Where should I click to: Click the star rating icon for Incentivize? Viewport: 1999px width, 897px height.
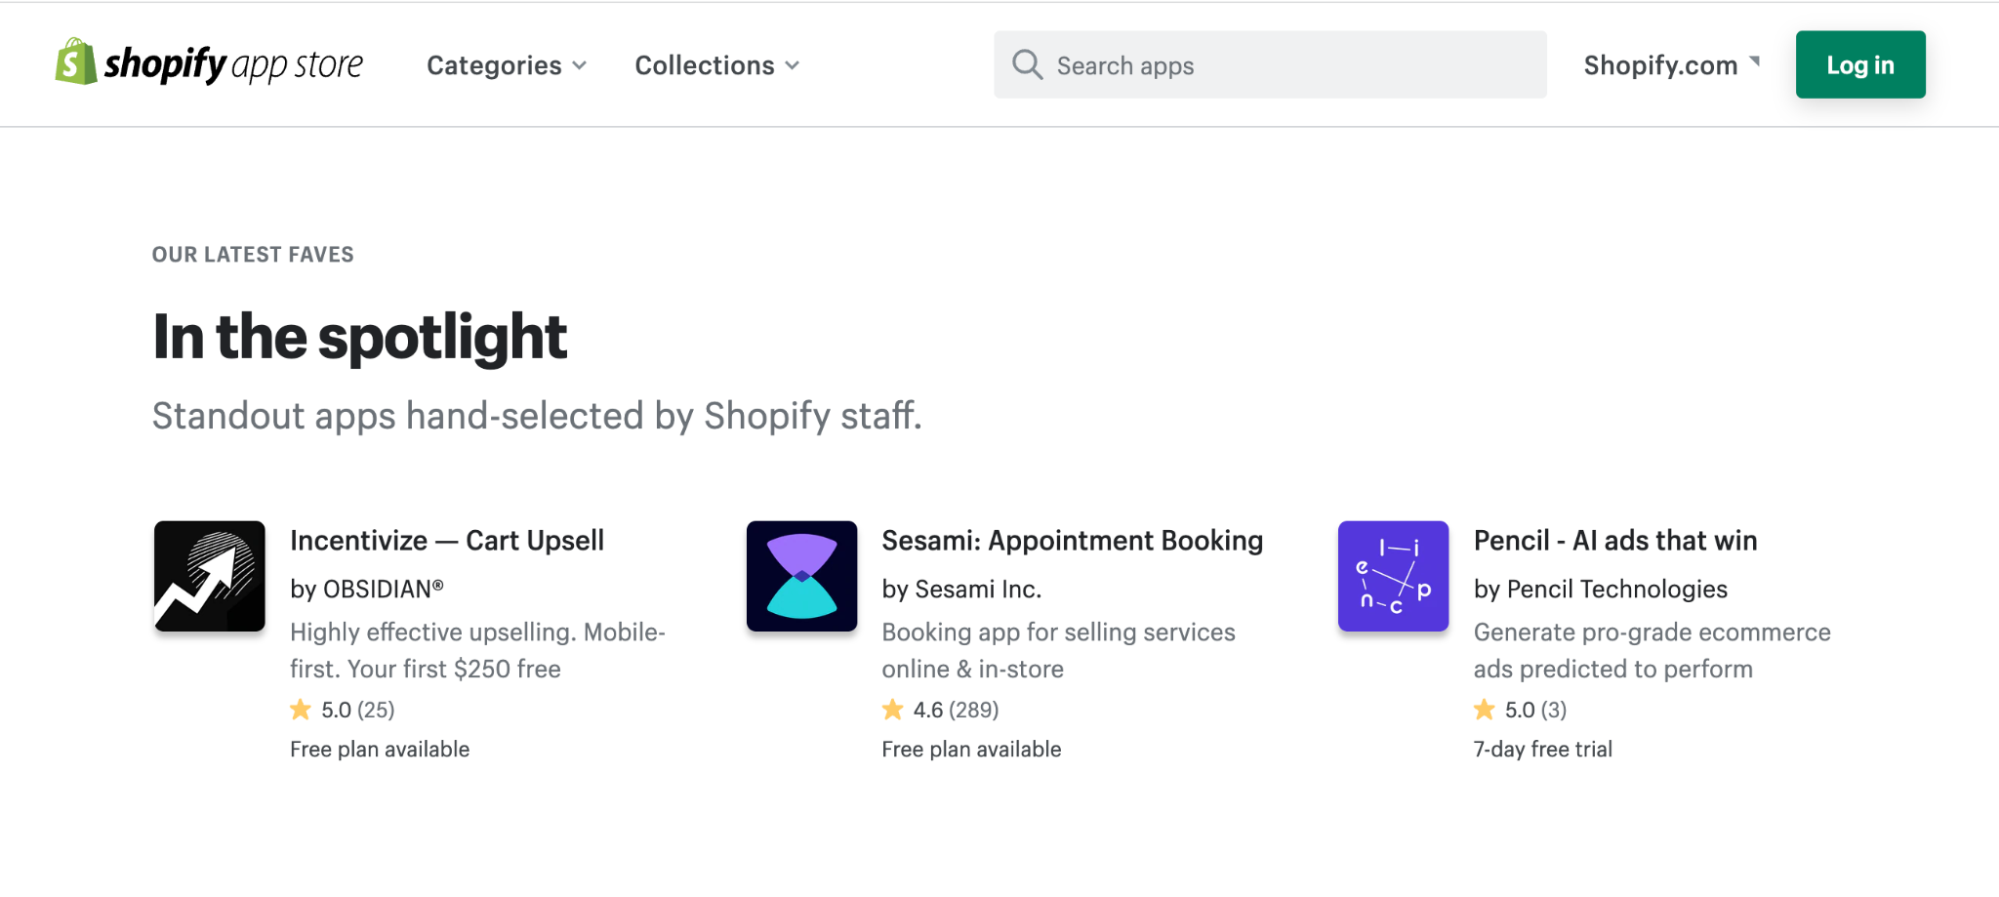300,710
